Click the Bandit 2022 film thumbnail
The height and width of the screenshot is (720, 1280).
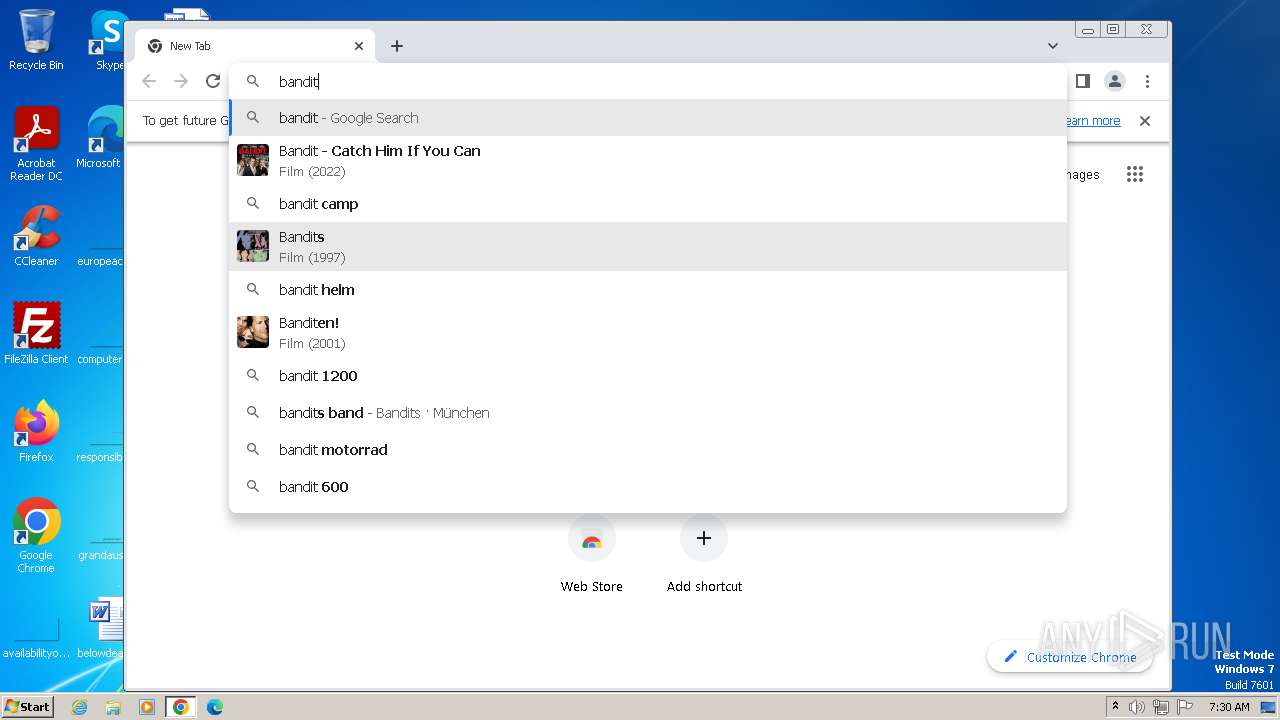(253, 160)
